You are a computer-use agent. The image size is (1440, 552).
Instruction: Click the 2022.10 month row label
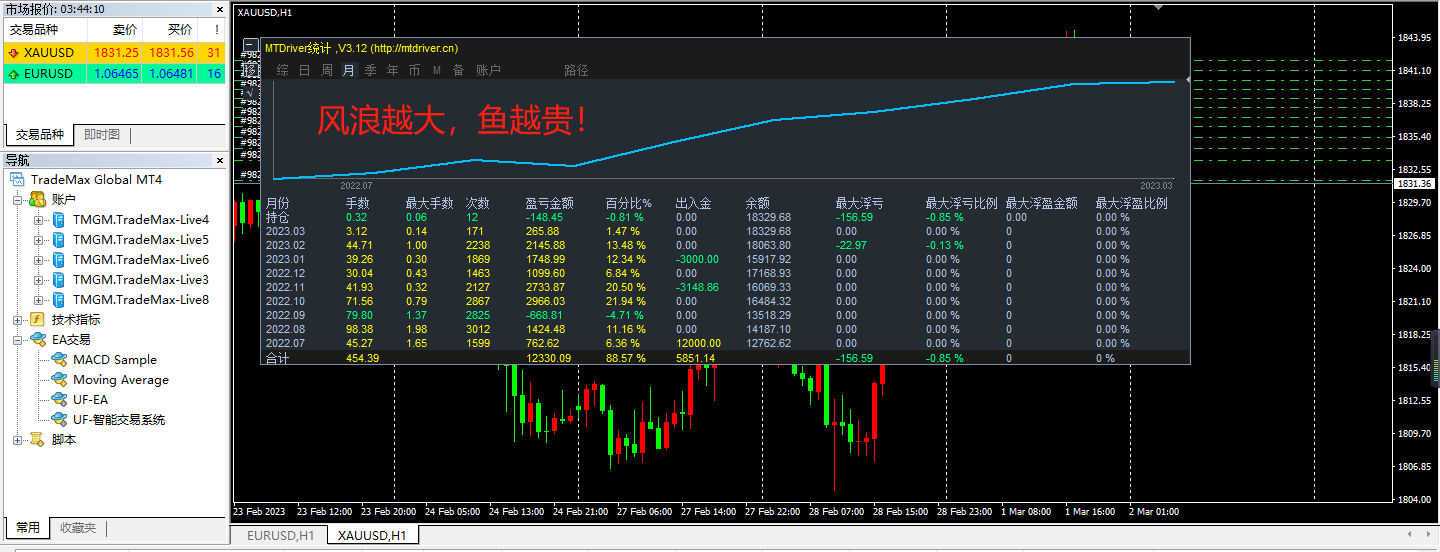(287, 301)
